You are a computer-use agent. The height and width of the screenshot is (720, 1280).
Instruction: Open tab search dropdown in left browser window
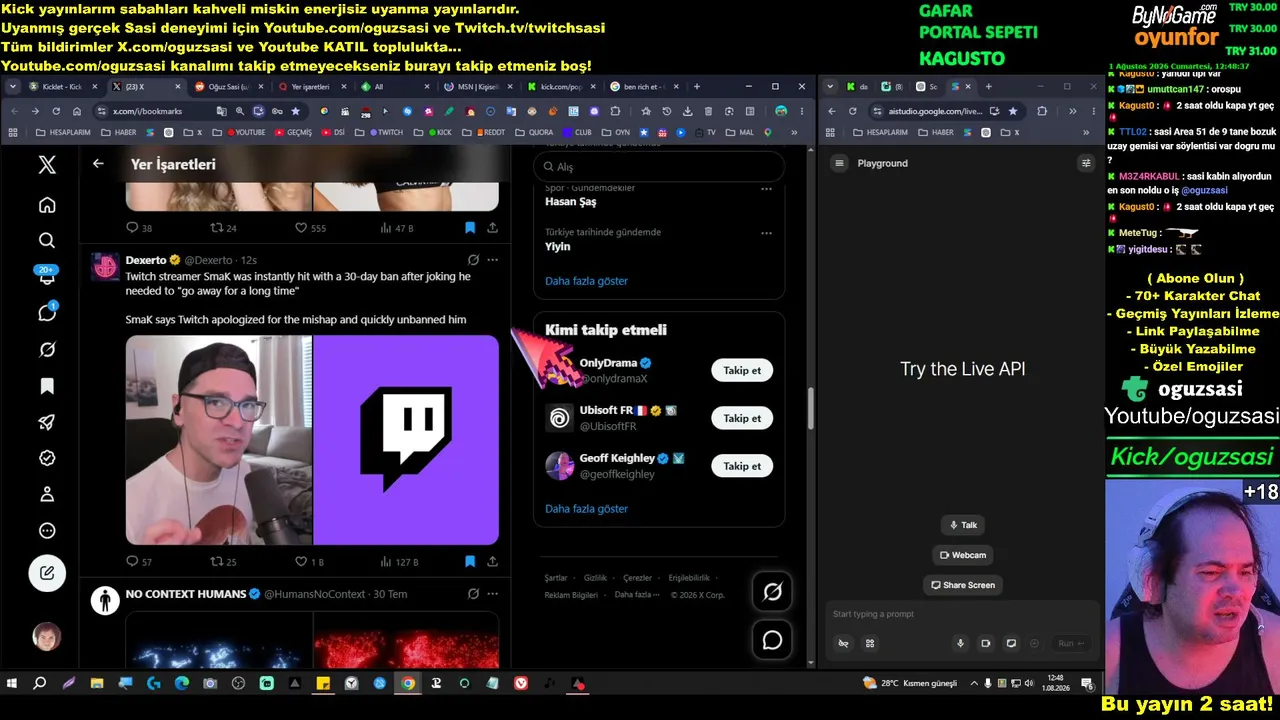[13, 87]
